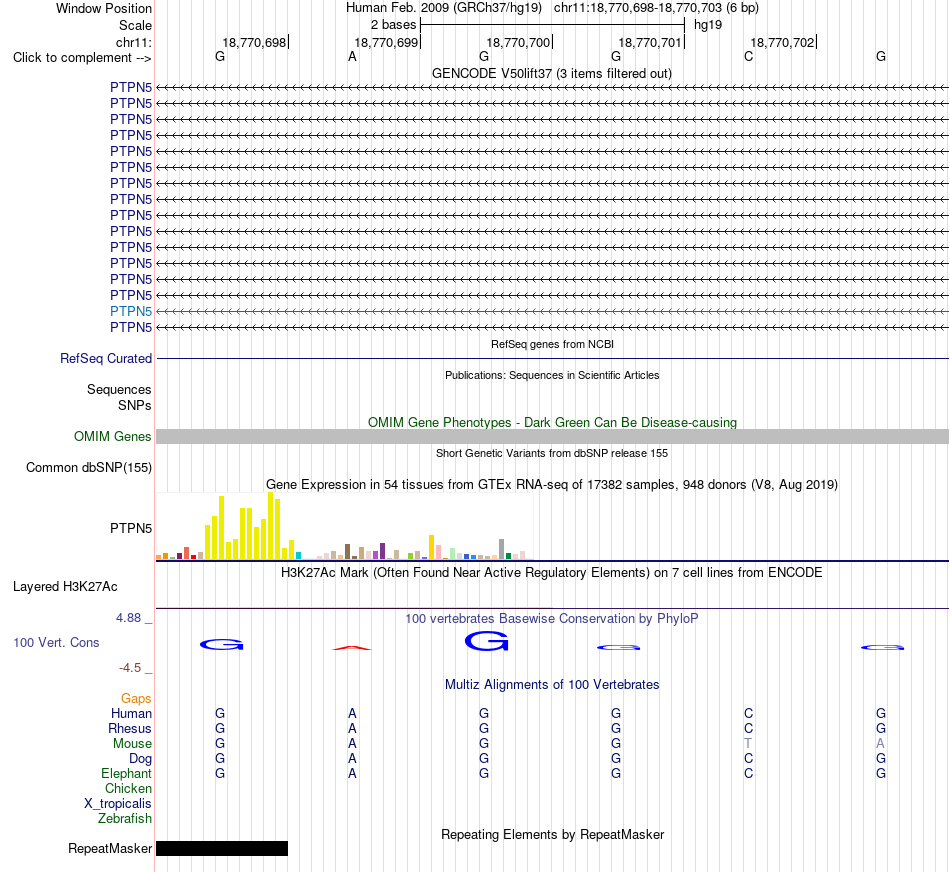This screenshot has height=872, width=950.
Task: Select the light-blue PTPN5 transcript label
Action: tap(131, 311)
